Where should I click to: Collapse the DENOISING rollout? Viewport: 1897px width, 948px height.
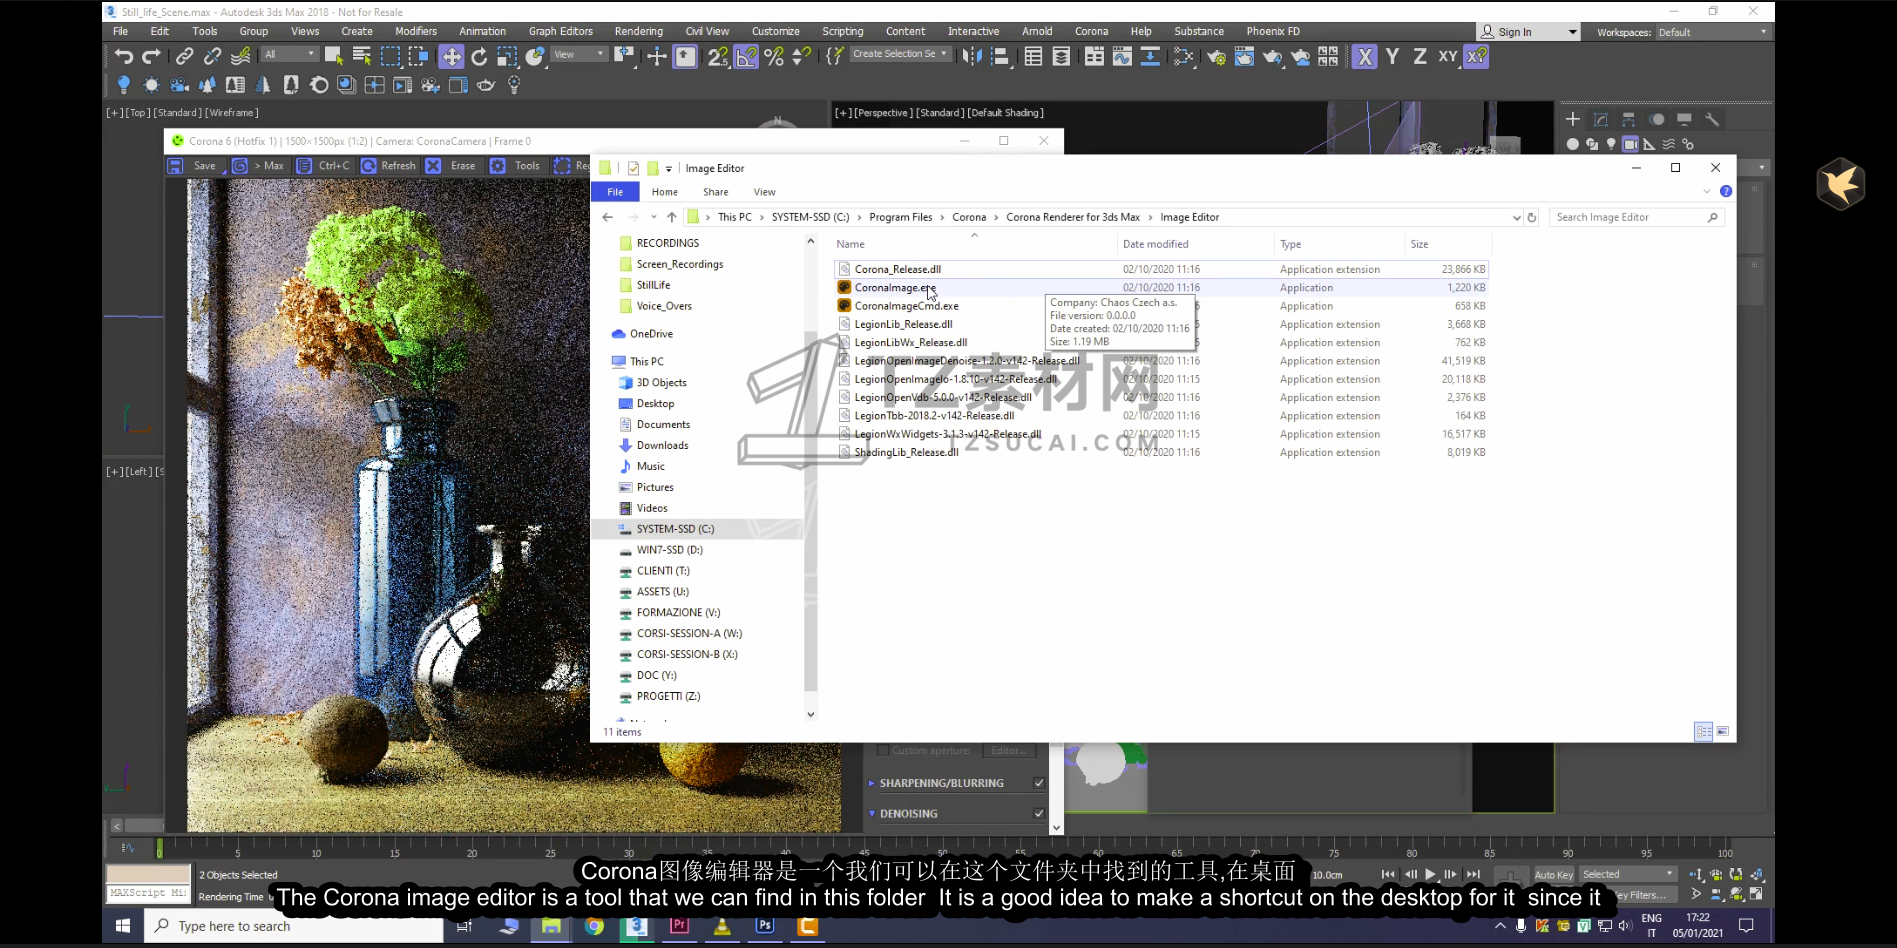pos(872,814)
